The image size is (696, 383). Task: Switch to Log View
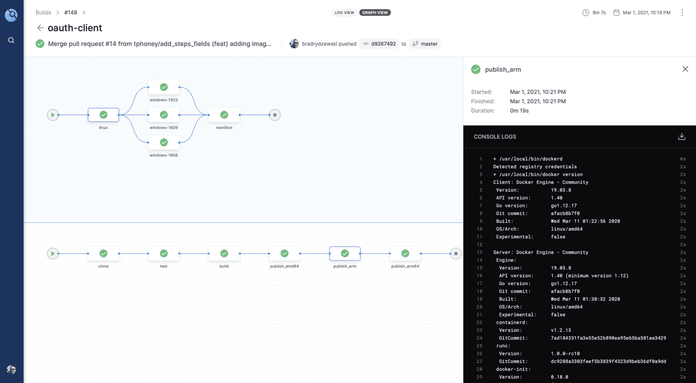pyautogui.click(x=344, y=12)
